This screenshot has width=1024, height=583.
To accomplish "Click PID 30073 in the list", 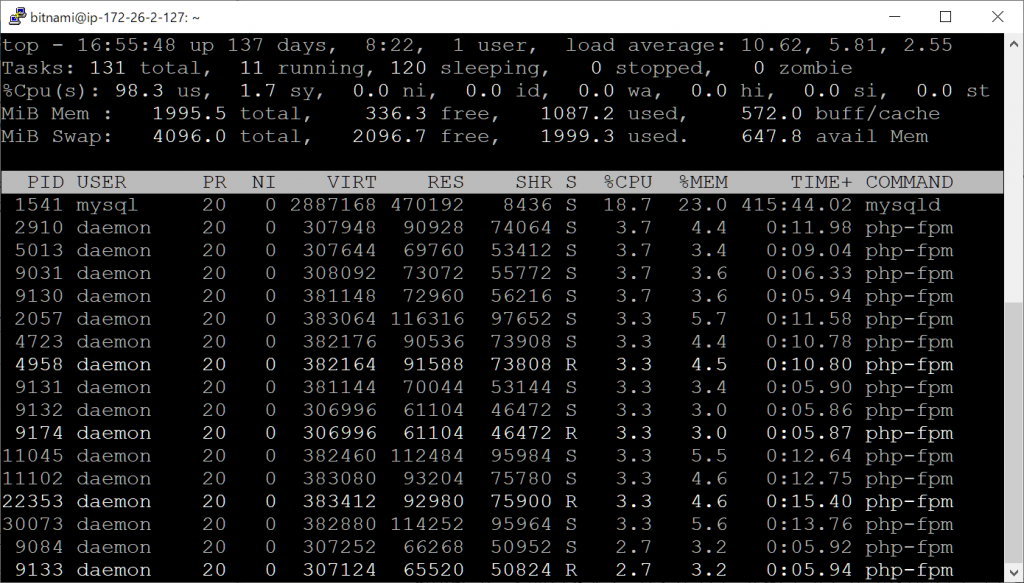I will click(x=33, y=525).
